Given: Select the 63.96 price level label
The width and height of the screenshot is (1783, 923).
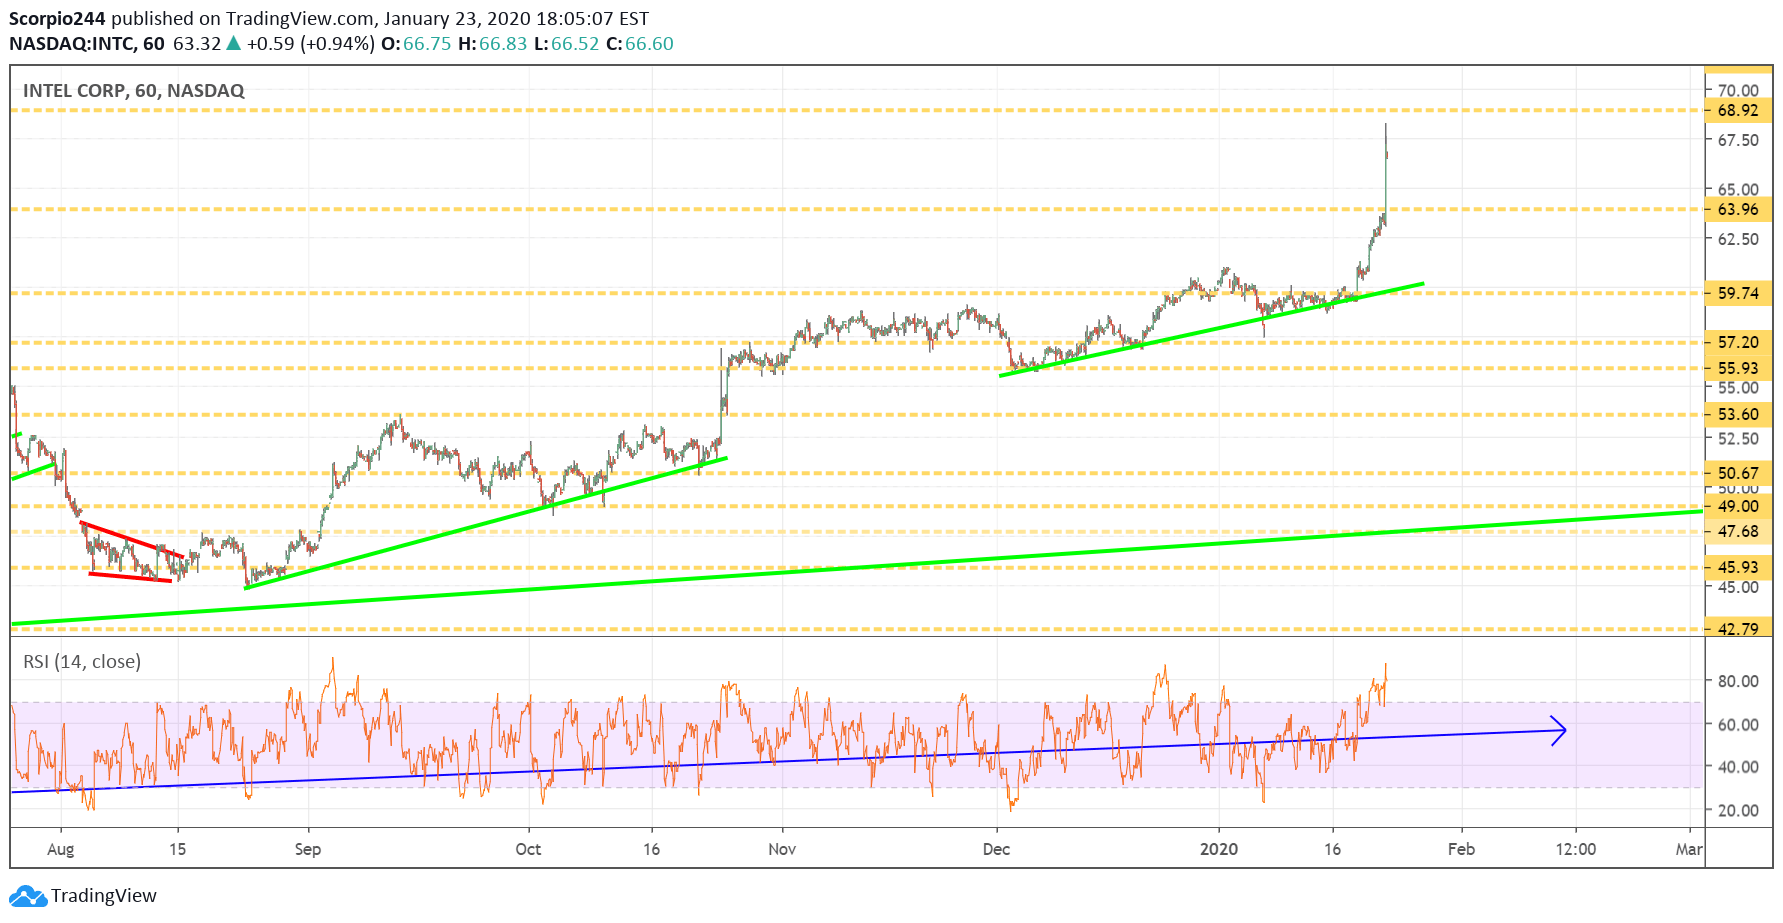Looking at the screenshot, I should 1738,209.
